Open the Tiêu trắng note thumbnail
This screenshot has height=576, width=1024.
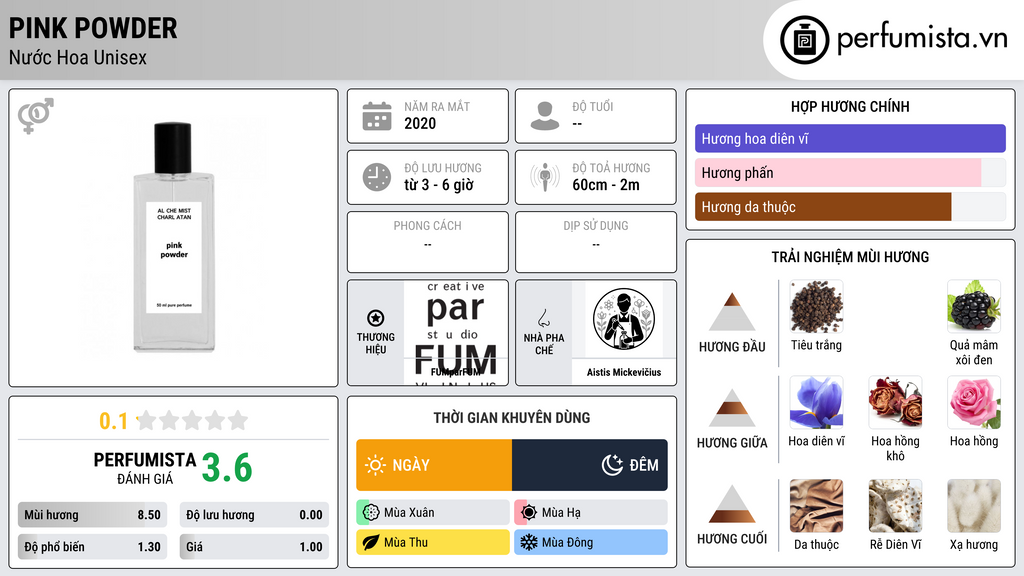816,307
